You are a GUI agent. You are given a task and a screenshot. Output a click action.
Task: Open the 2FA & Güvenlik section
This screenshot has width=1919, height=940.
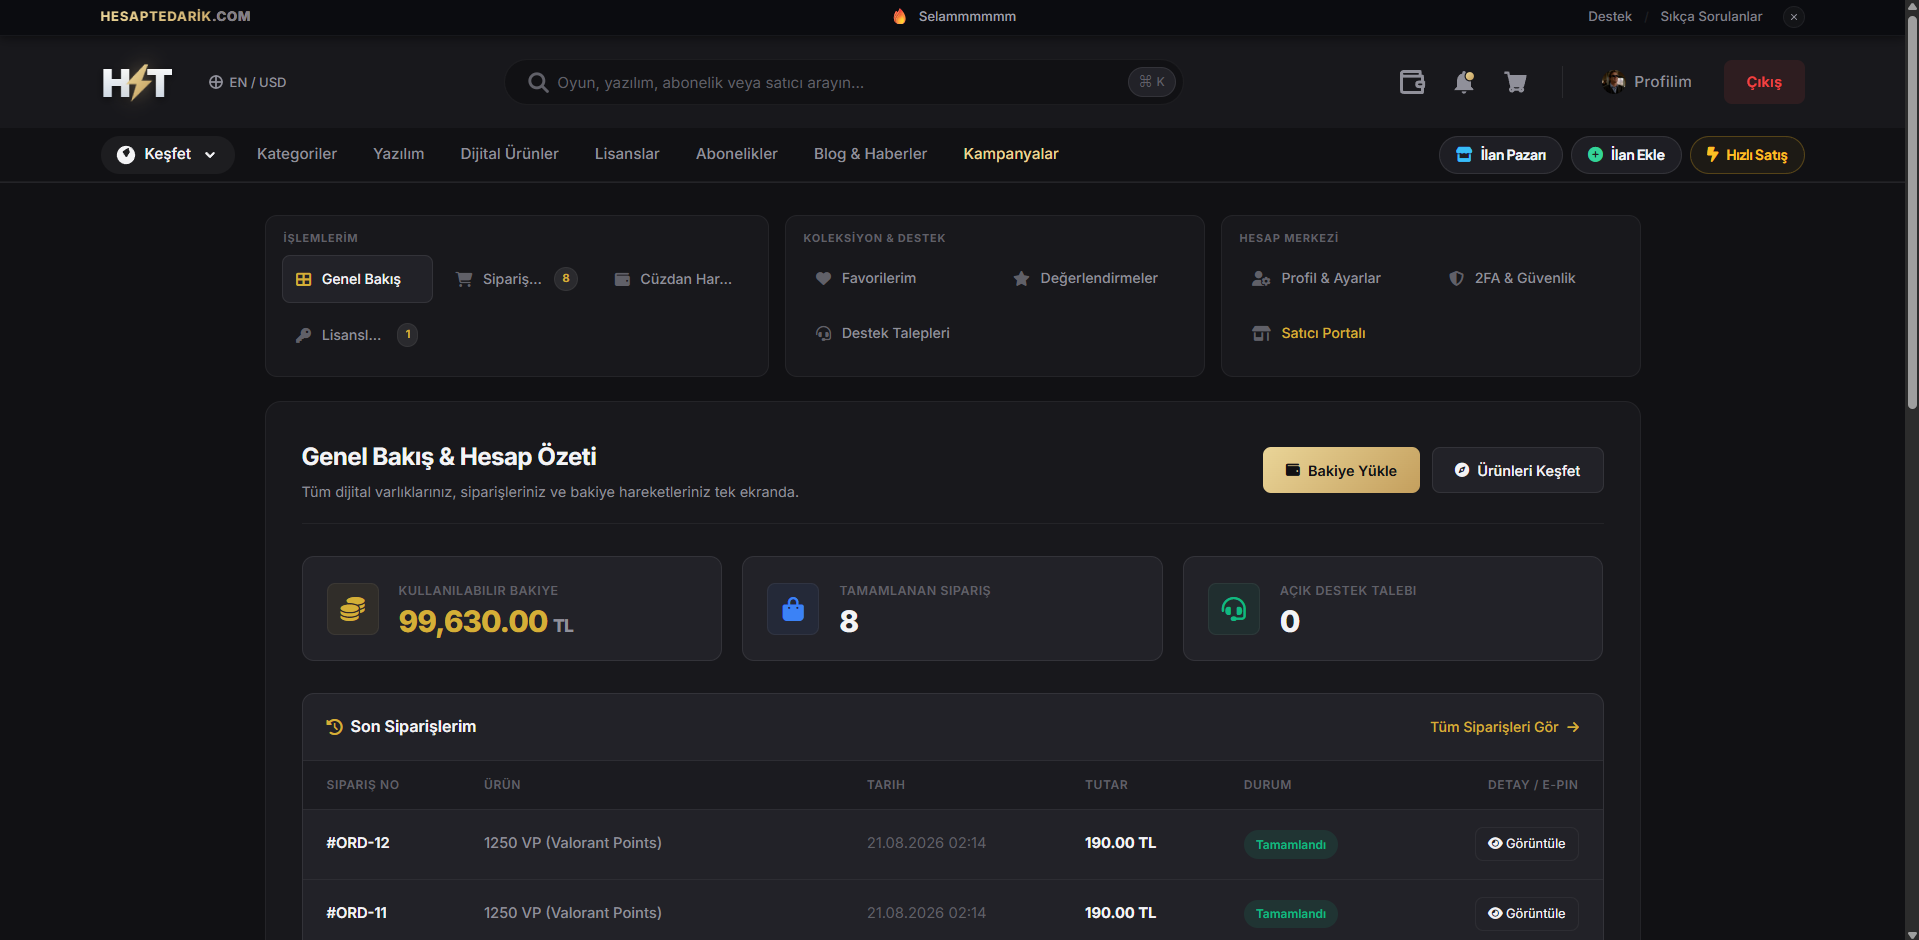[1512, 278]
